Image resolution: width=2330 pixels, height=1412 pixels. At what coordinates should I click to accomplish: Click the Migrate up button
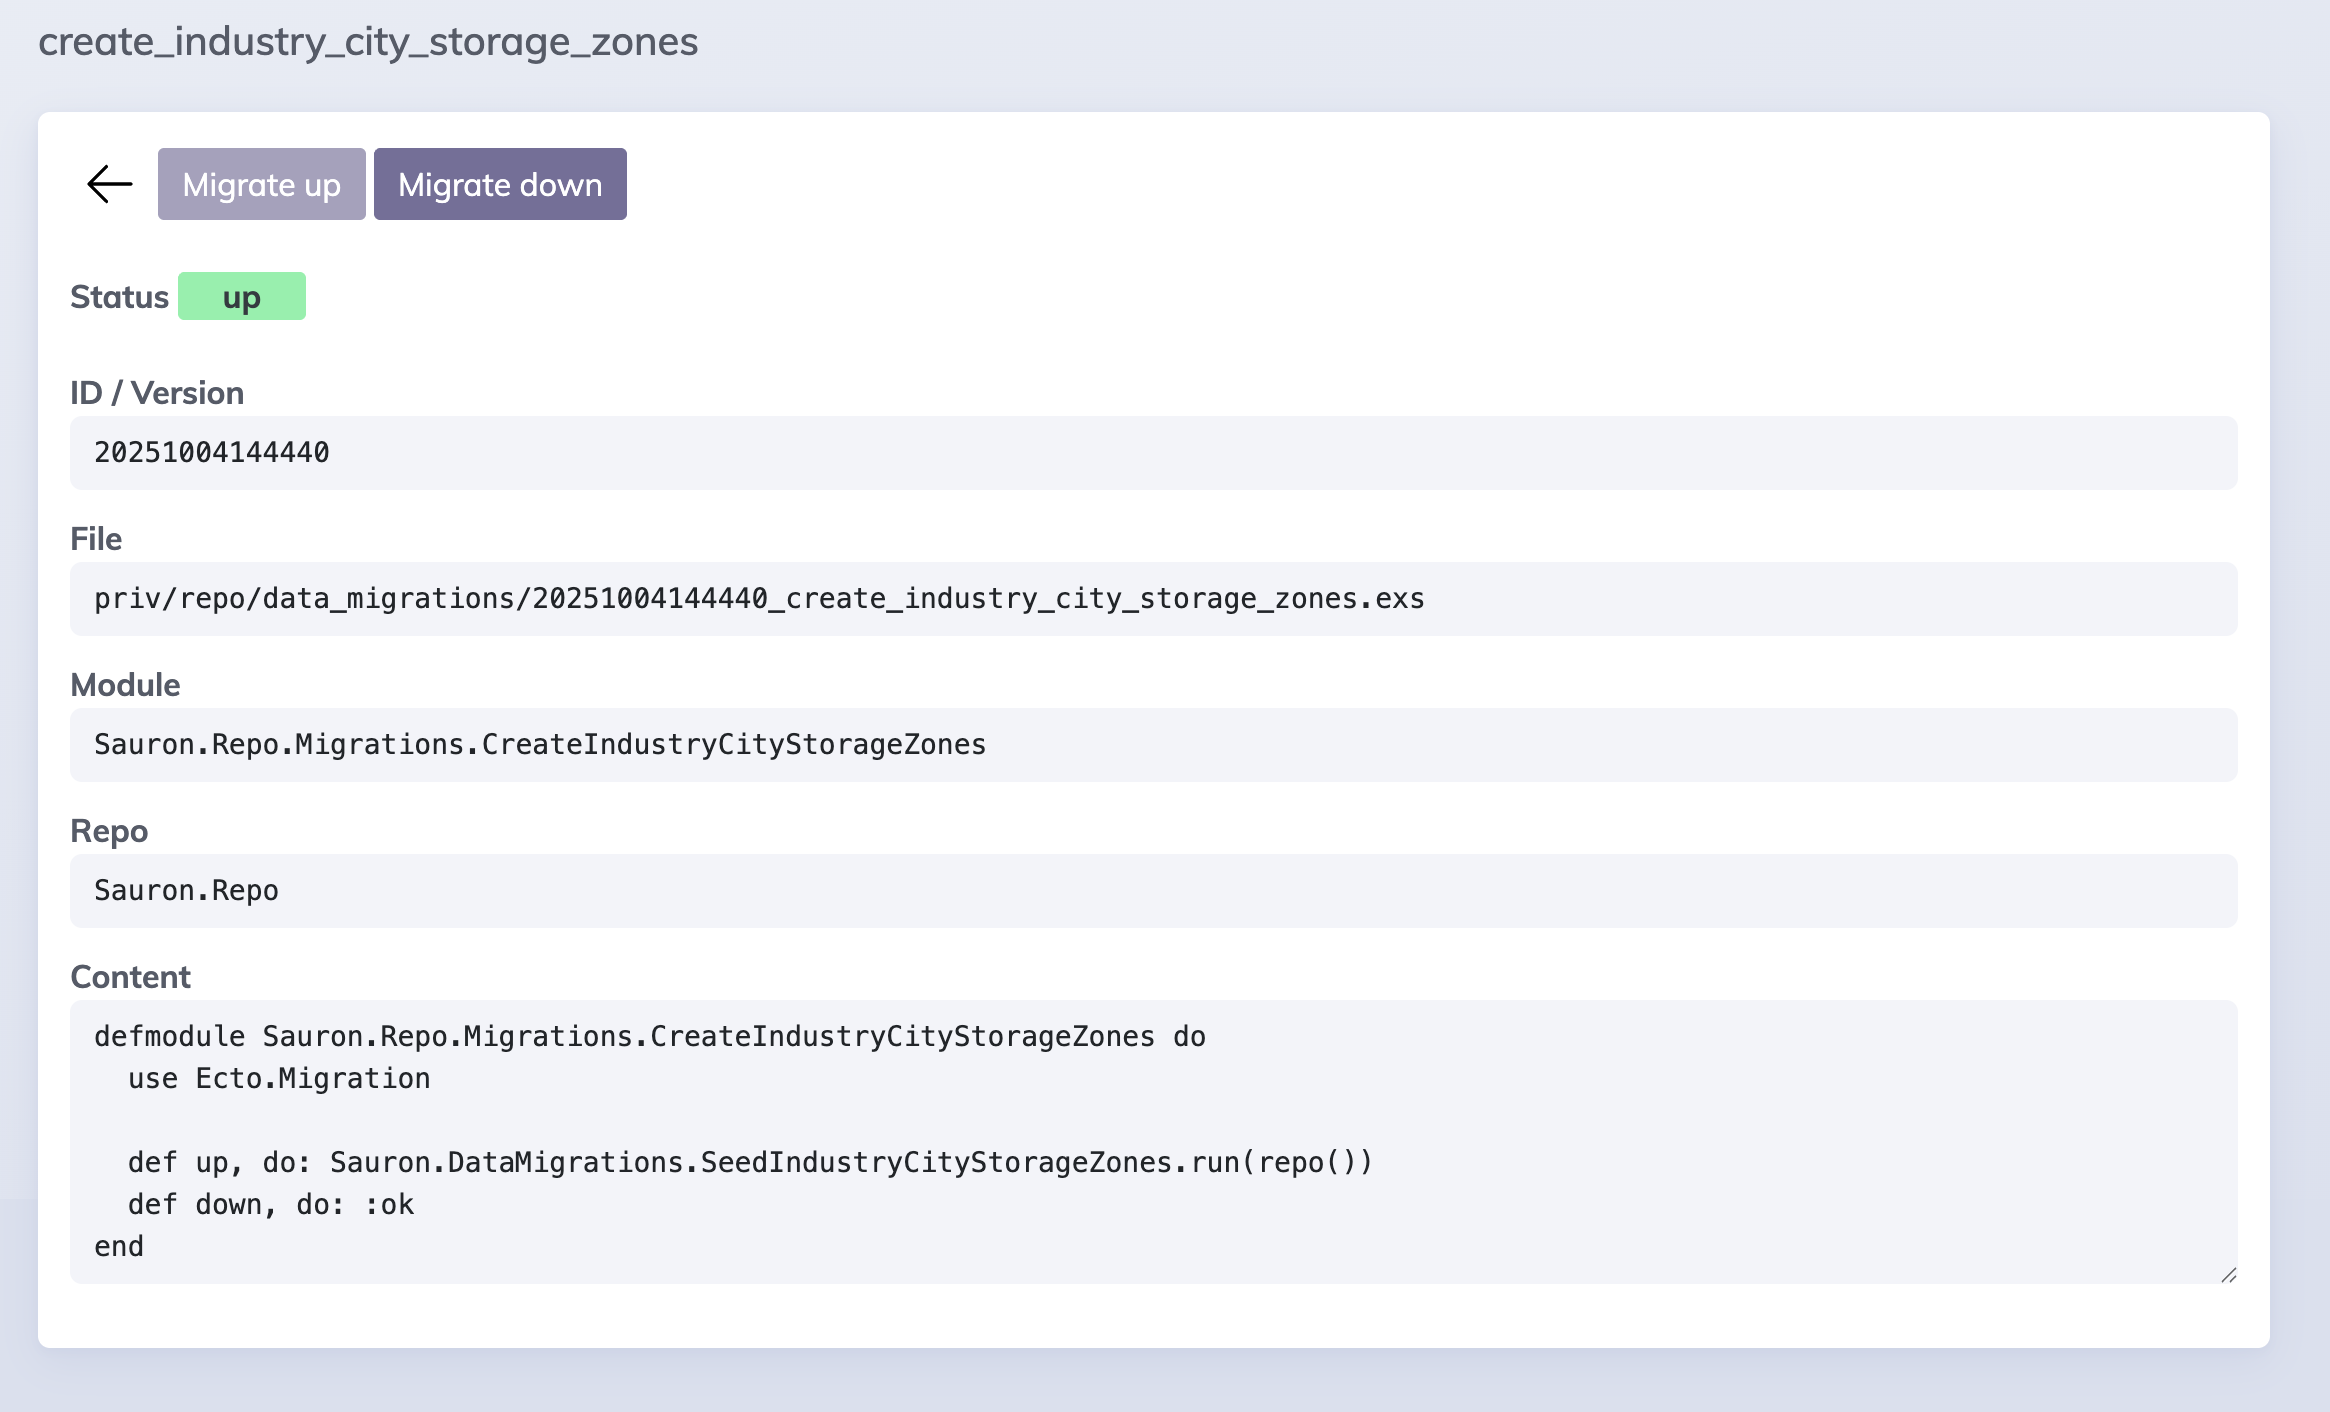(261, 183)
